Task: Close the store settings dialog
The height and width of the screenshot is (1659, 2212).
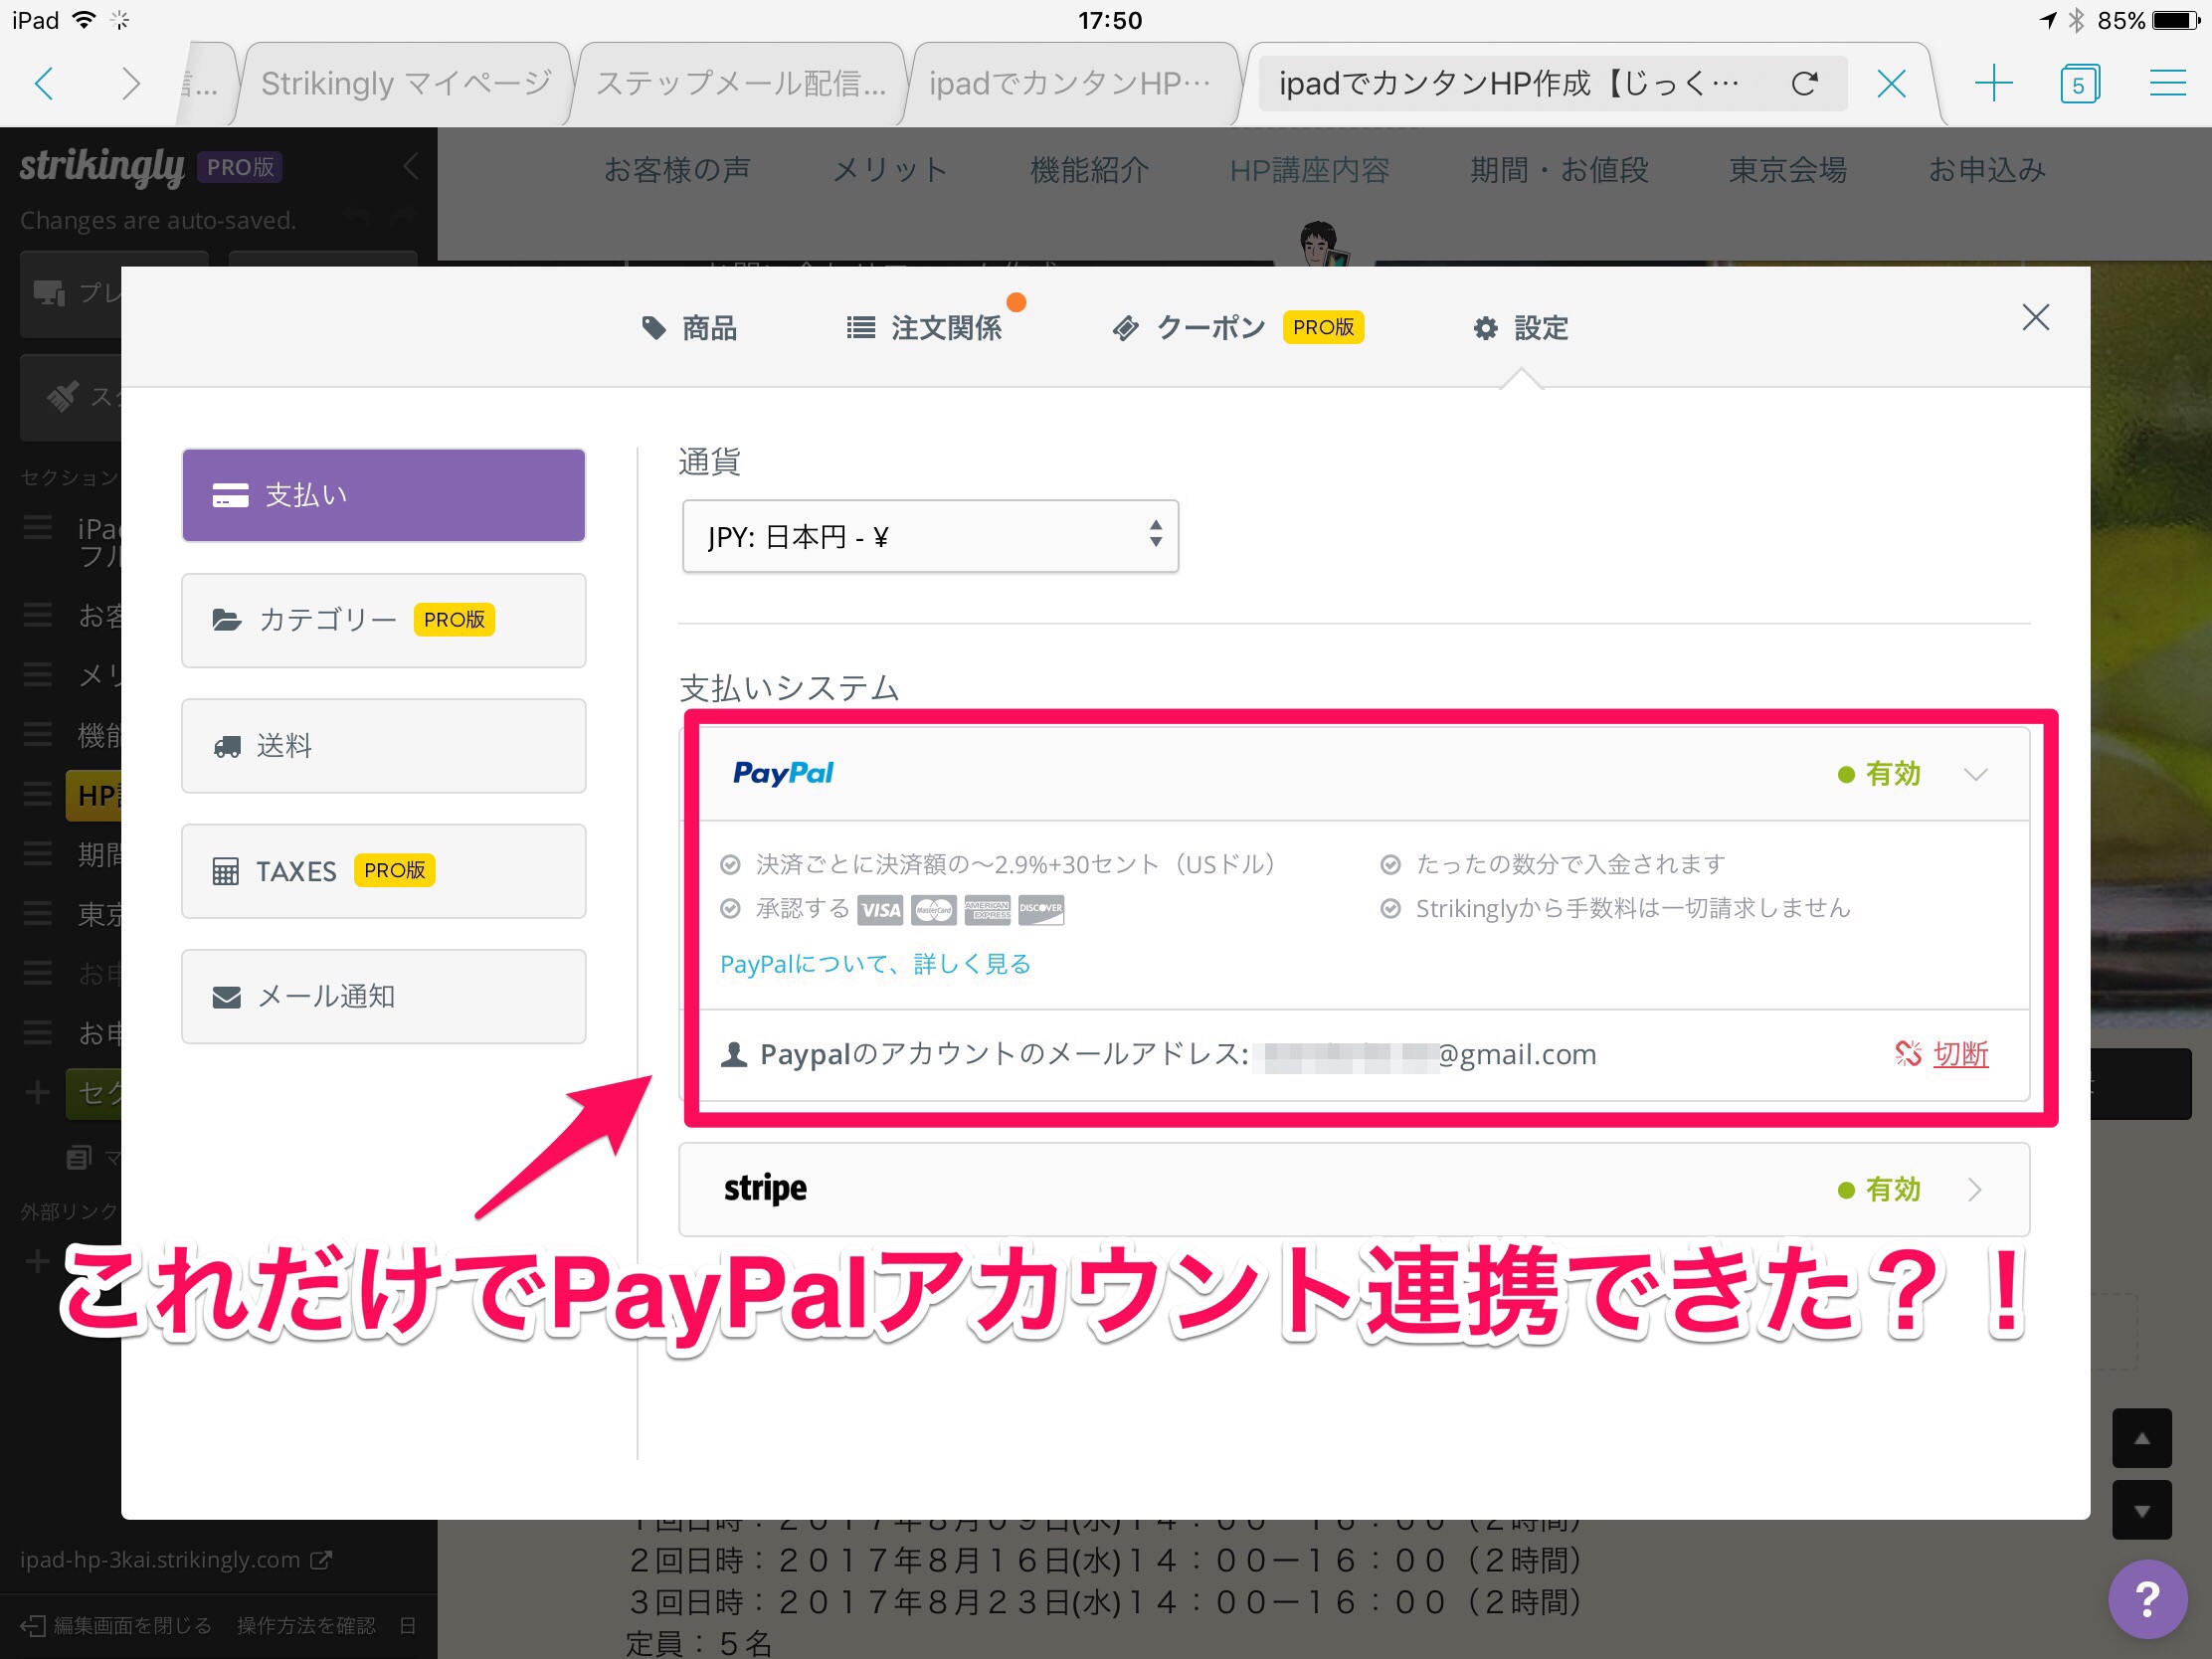Action: pyautogui.click(x=2036, y=318)
